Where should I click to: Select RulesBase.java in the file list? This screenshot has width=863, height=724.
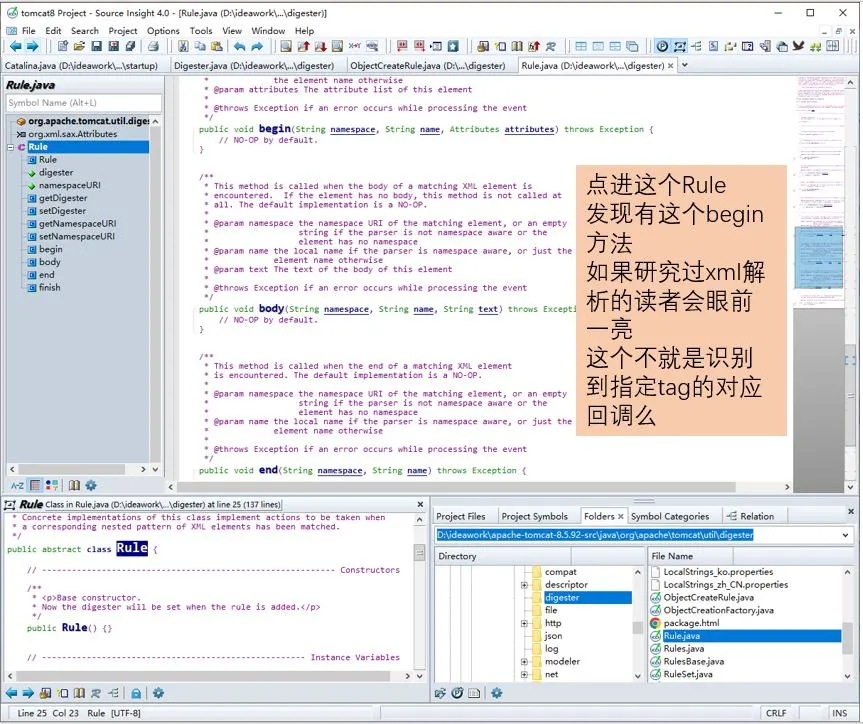pos(693,661)
